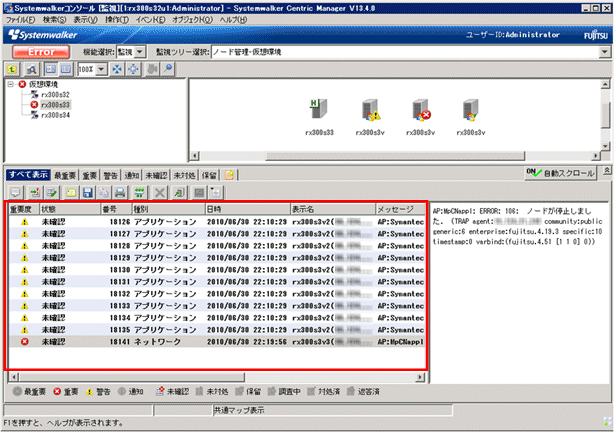Select rx300s32 in the node tree

click(x=54, y=94)
